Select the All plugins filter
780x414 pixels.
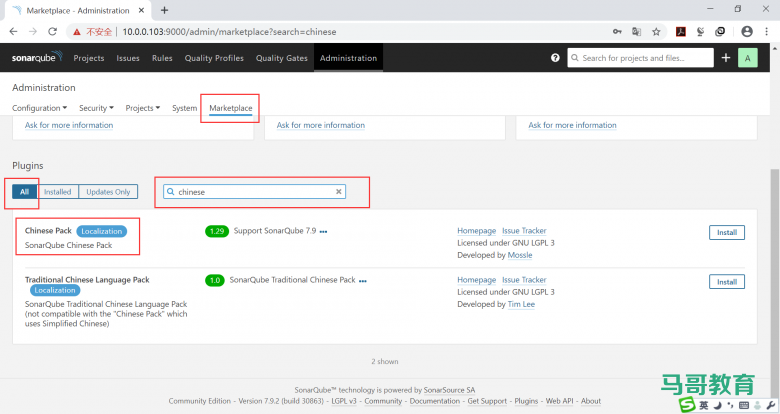tap(24, 192)
